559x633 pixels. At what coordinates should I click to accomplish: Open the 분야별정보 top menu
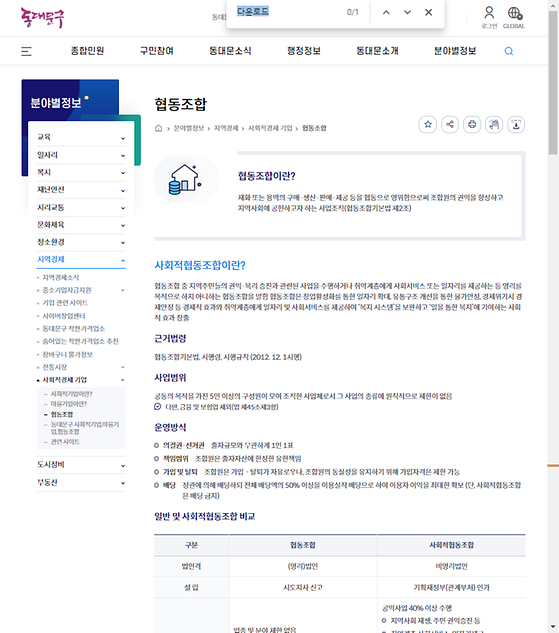pyautogui.click(x=455, y=51)
